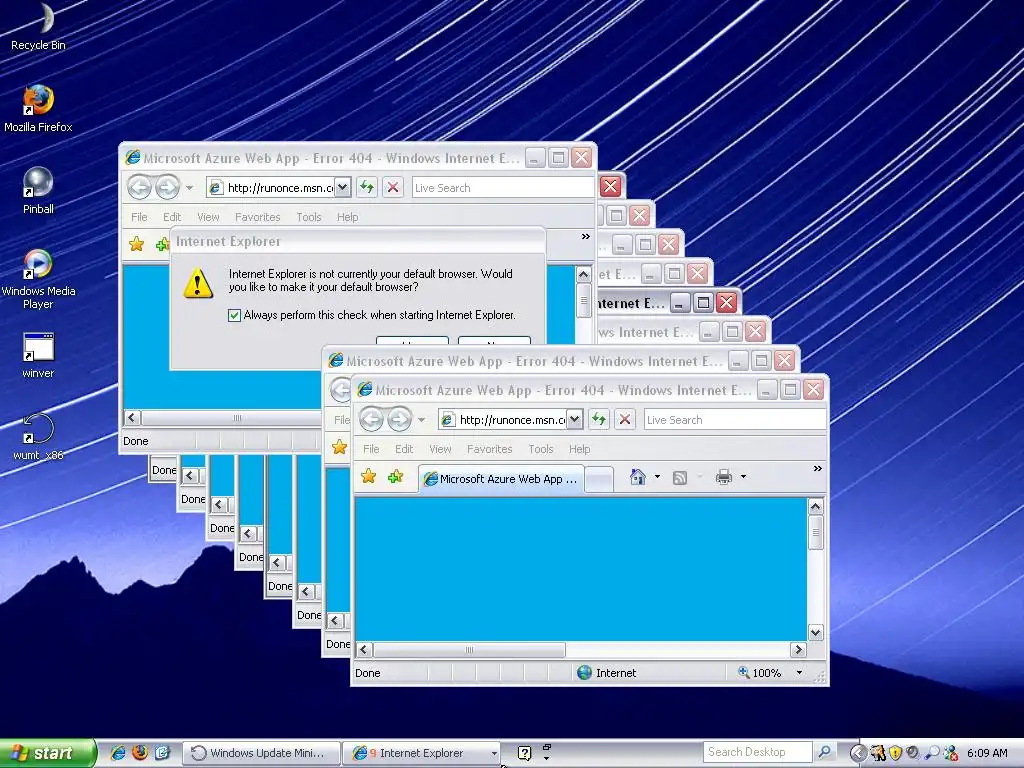1024x768 pixels.
Task: Click Stop (red X) in front IE window
Action: click(625, 419)
